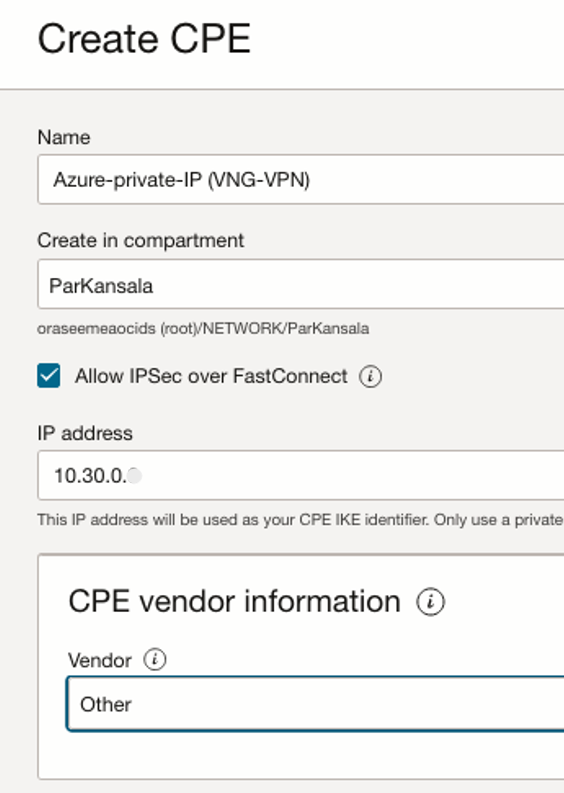The image size is (564, 793).
Task: Click the Name field label
Action: [x=64, y=138]
